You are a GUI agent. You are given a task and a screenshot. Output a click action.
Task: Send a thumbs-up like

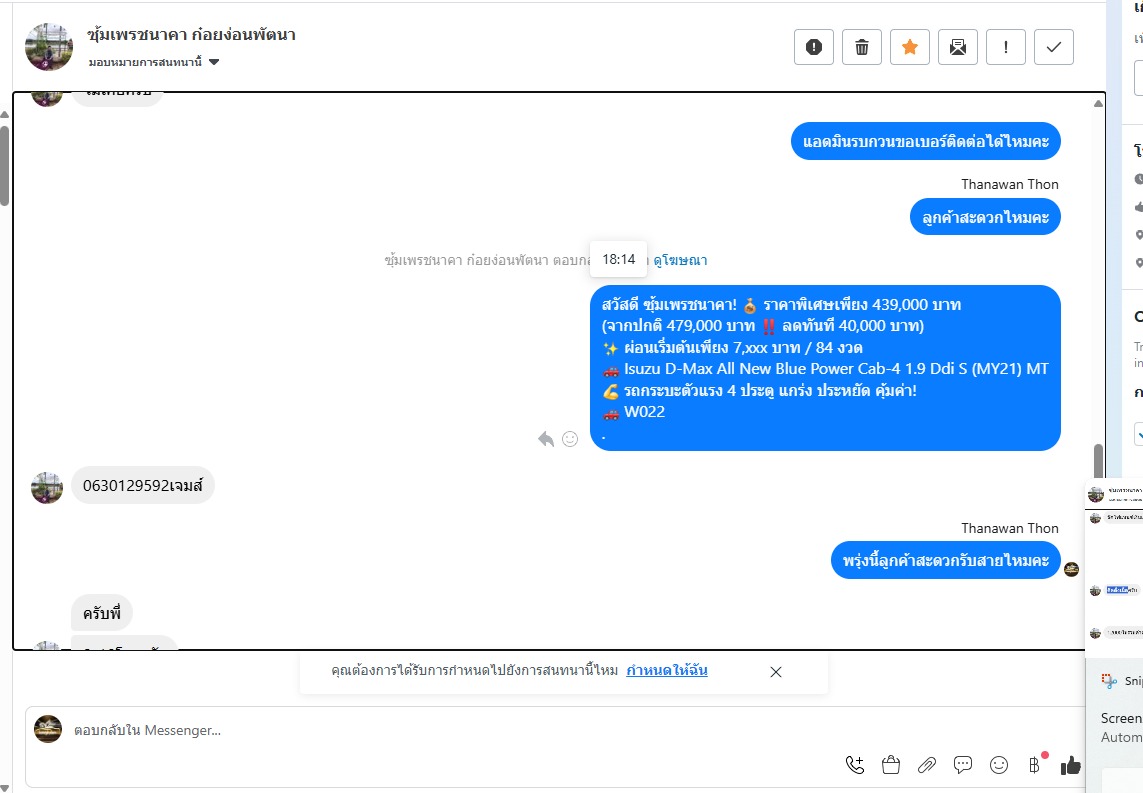(x=1071, y=765)
